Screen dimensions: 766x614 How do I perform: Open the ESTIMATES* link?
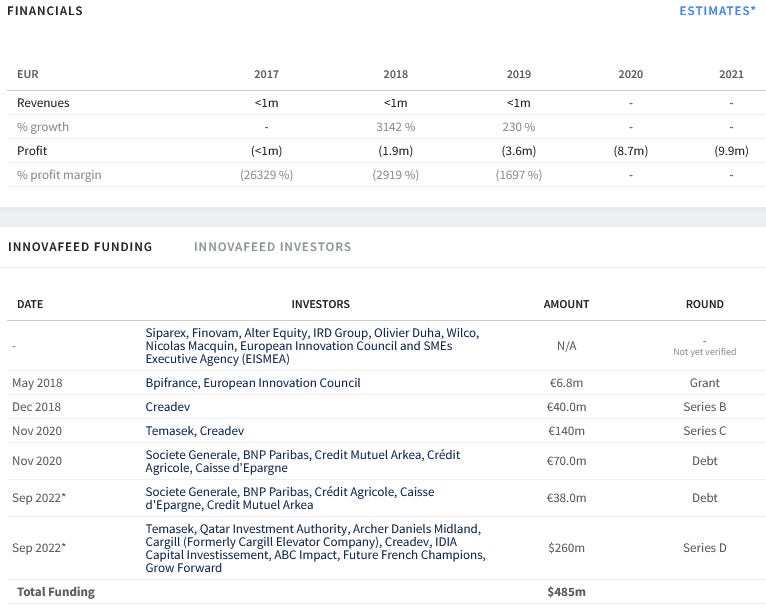click(717, 11)
